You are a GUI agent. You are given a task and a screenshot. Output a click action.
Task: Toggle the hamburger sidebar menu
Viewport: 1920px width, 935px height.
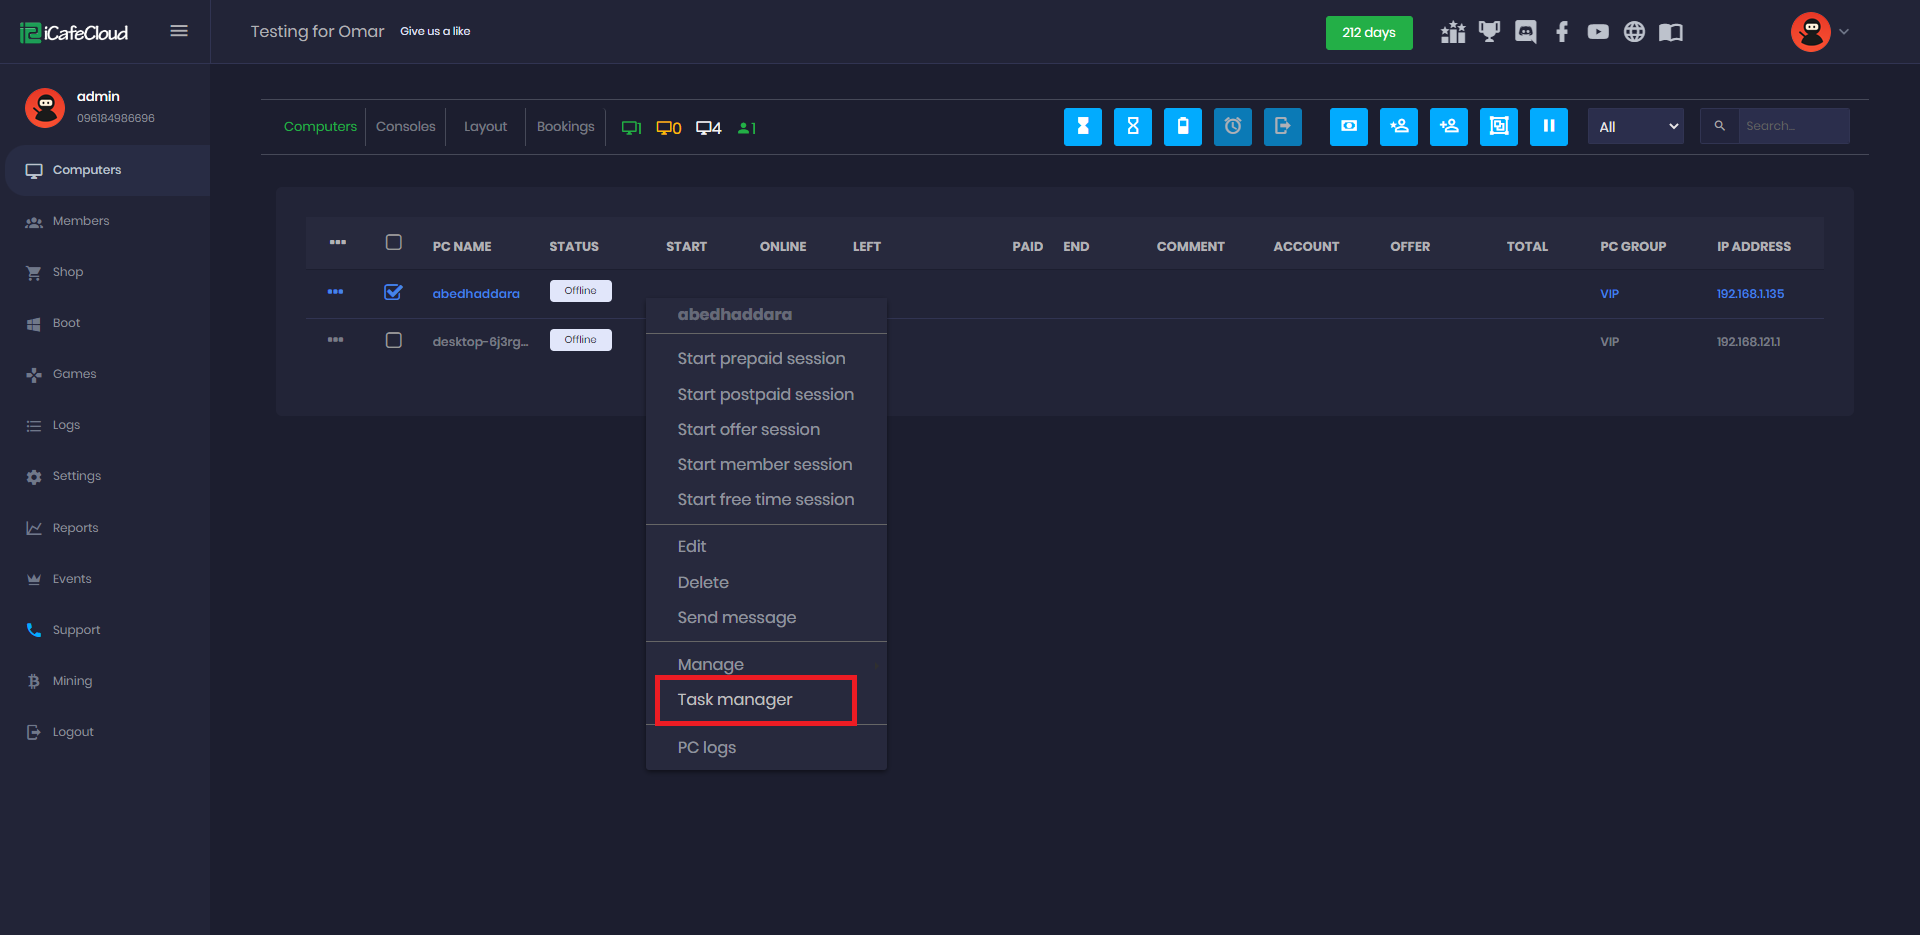179,31
